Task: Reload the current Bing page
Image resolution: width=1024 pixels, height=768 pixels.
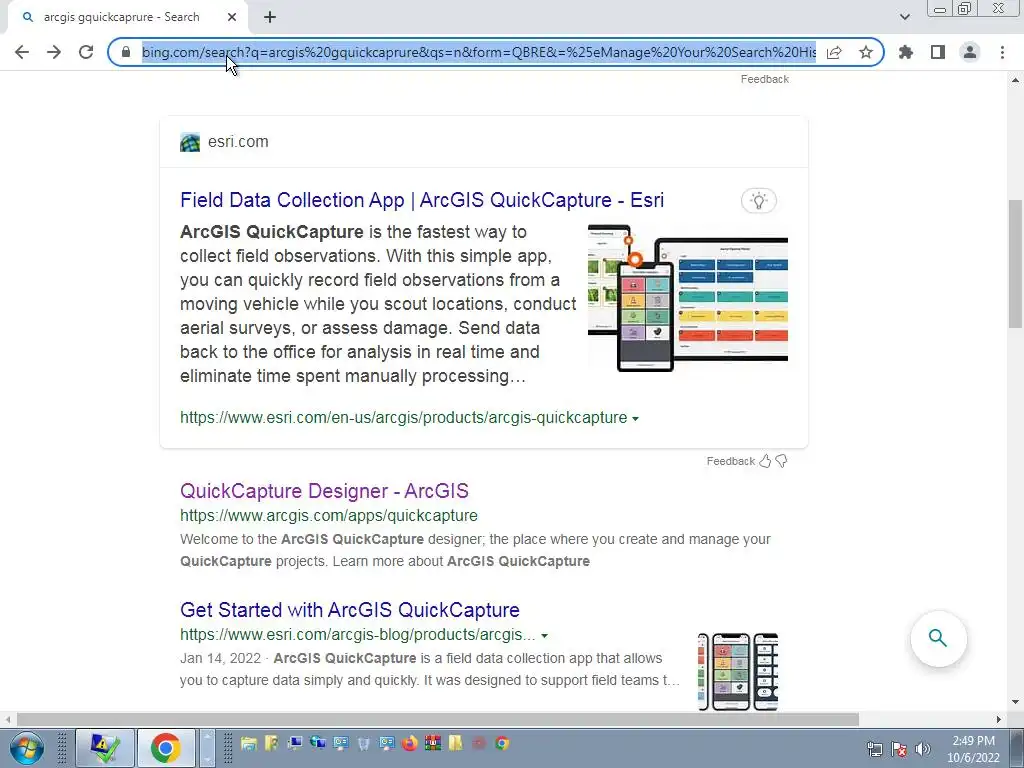Action: pyautogui.click(x=86, y=52)
